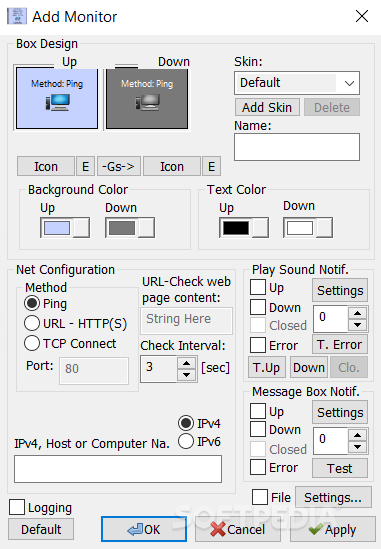Pick the Up background color swatch
Screen dimensions: 381x549
(x=65, y=228)
